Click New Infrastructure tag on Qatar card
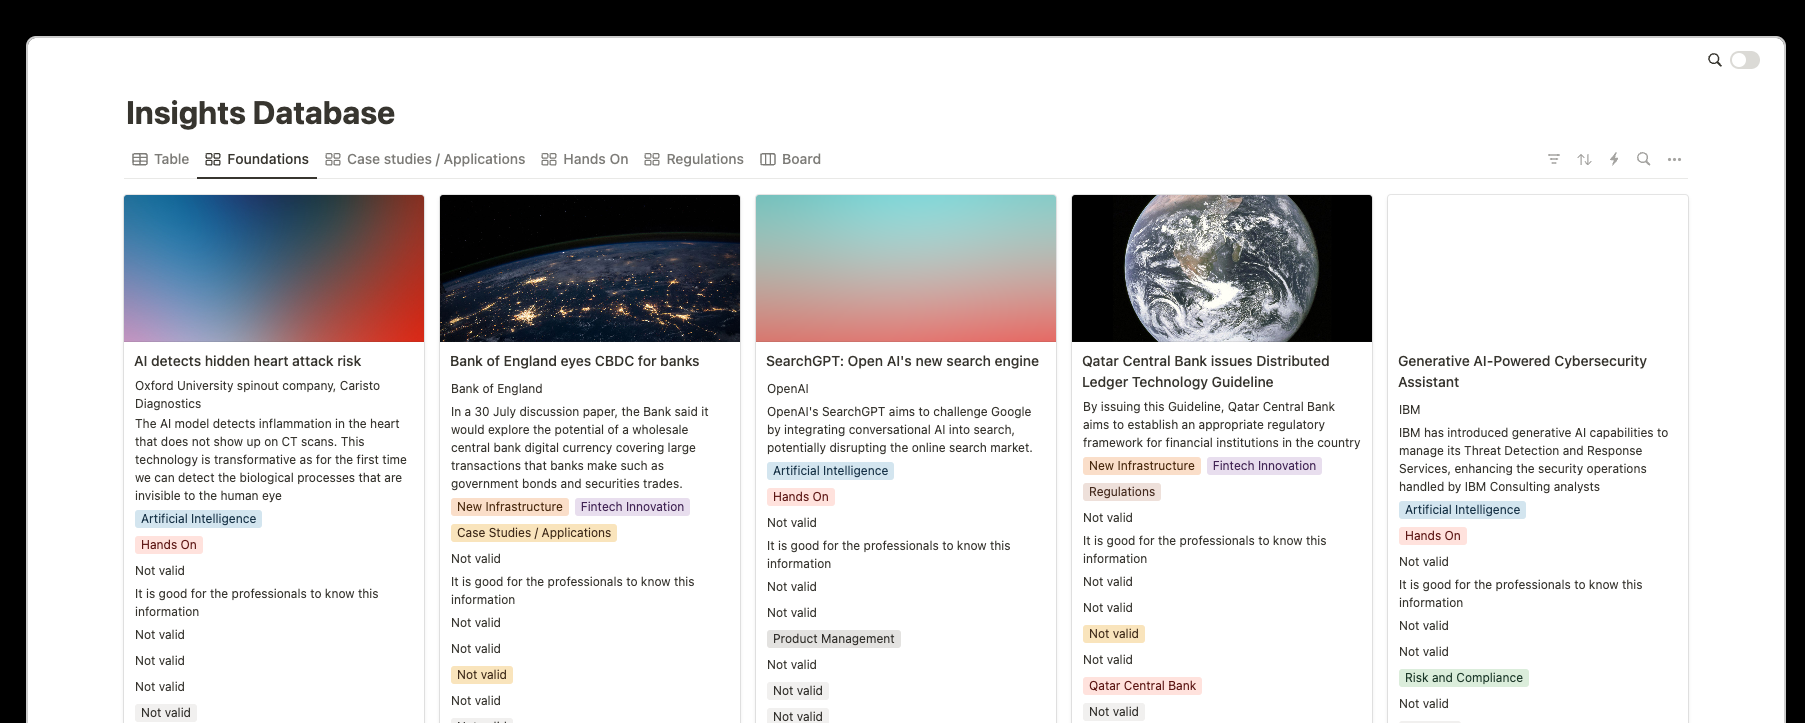Image resolution: width=1805 pixels, height=723 pixels. 1142,466
